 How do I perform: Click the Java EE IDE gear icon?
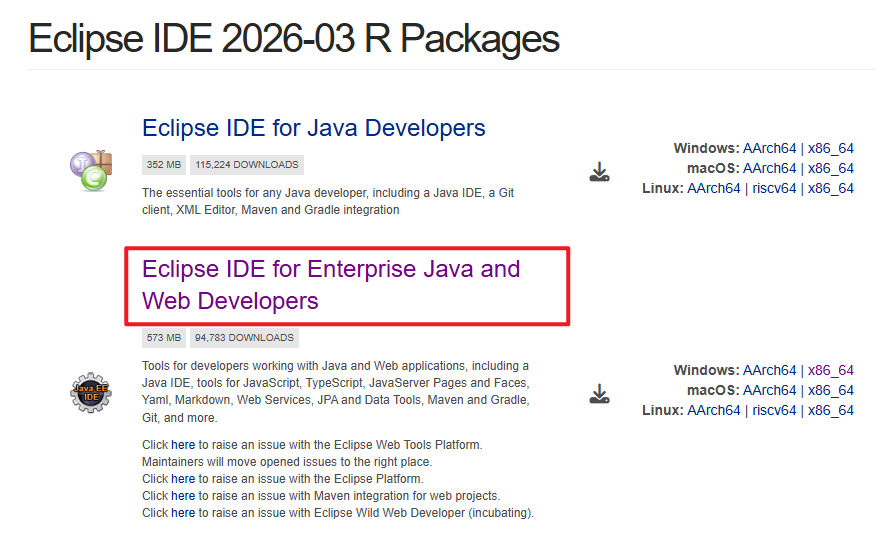tap(90, 391)
